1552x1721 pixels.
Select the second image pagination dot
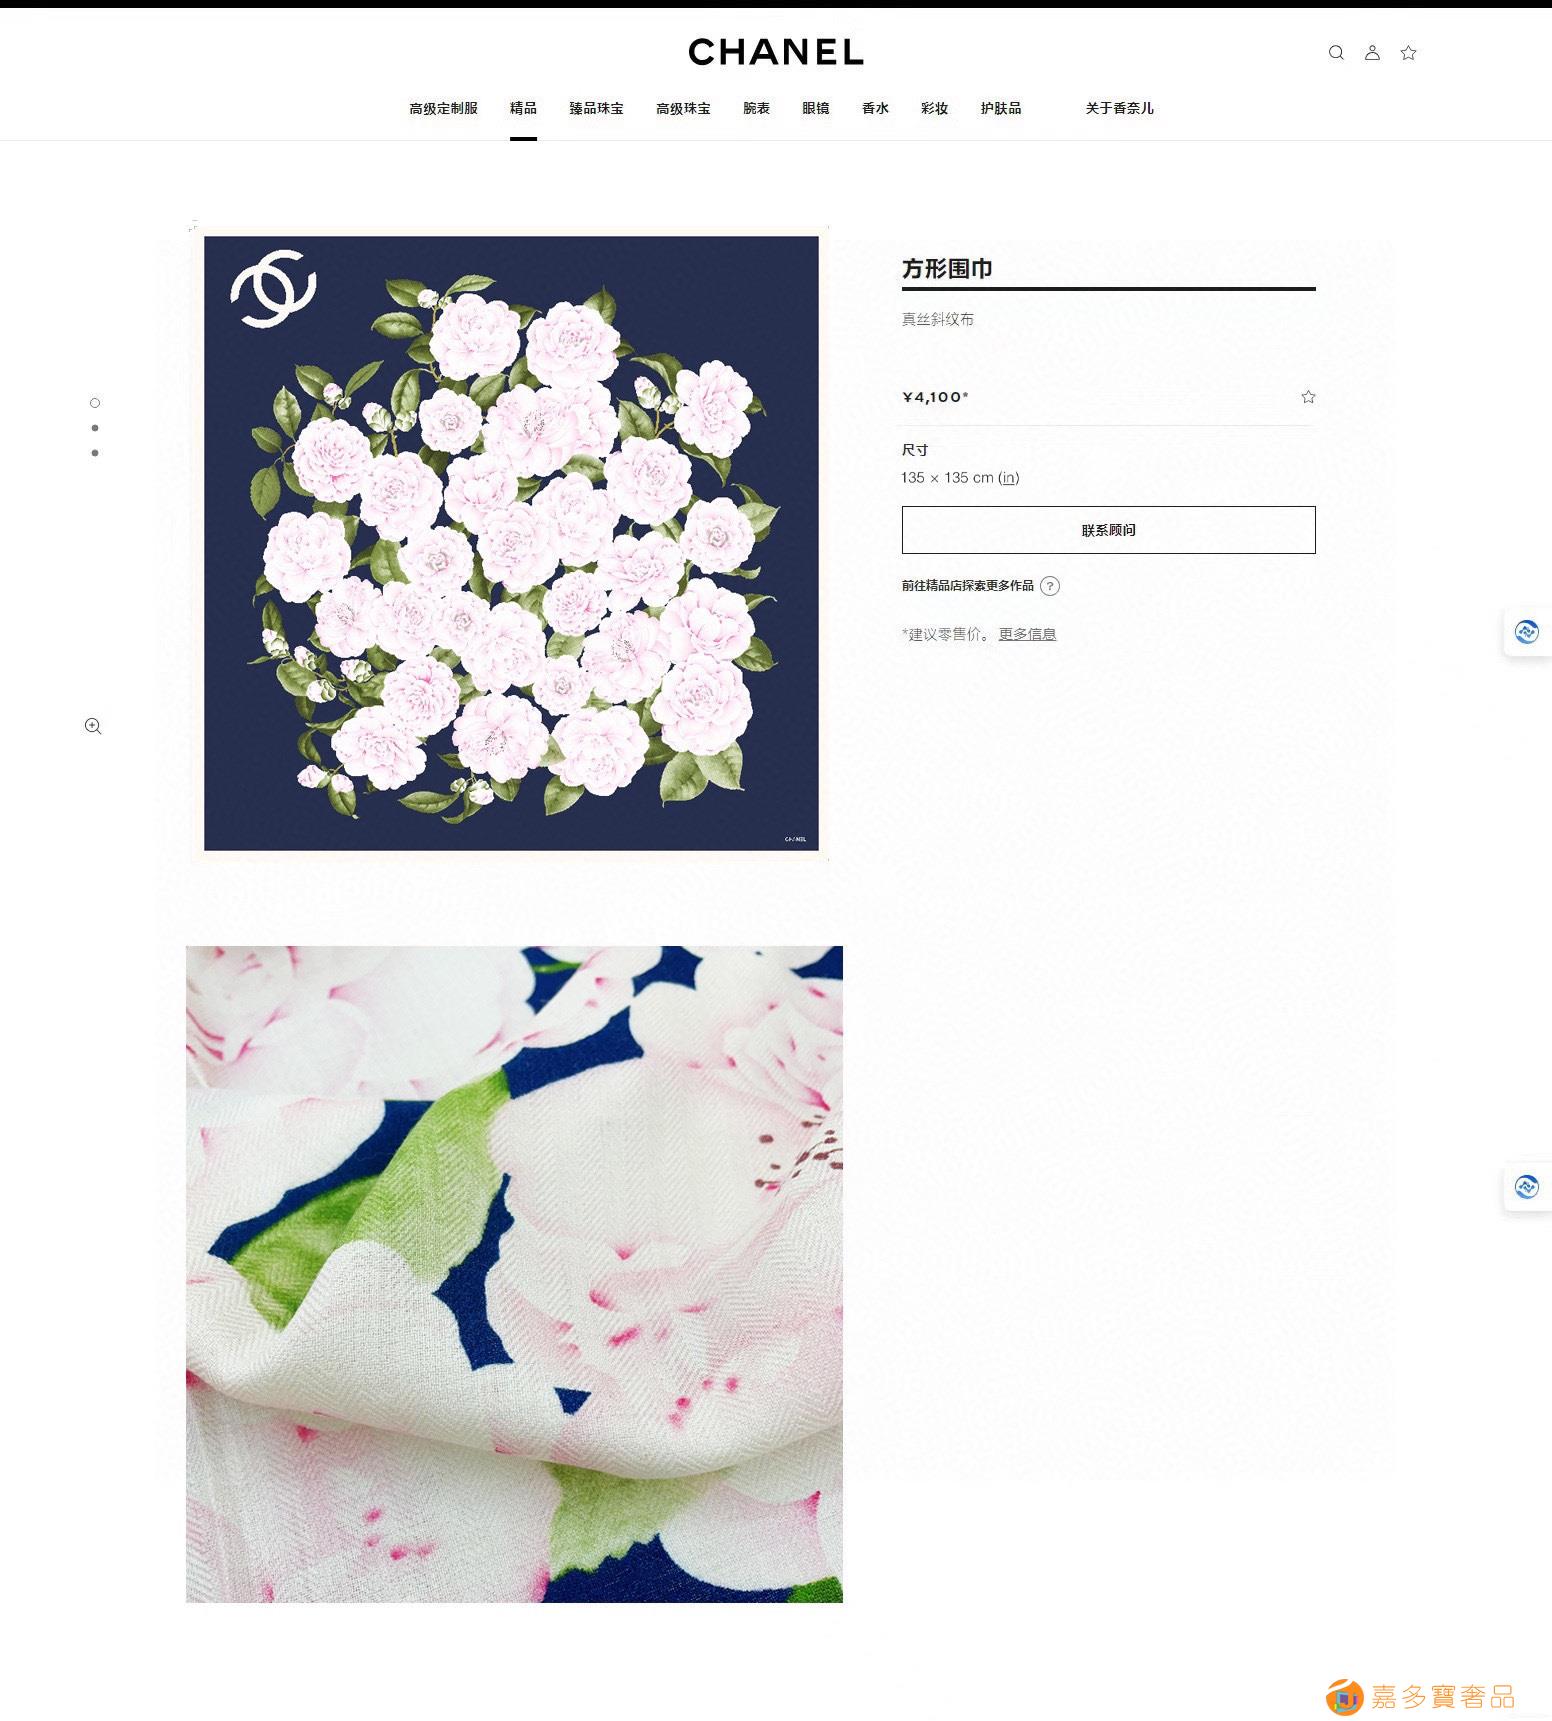95,428
